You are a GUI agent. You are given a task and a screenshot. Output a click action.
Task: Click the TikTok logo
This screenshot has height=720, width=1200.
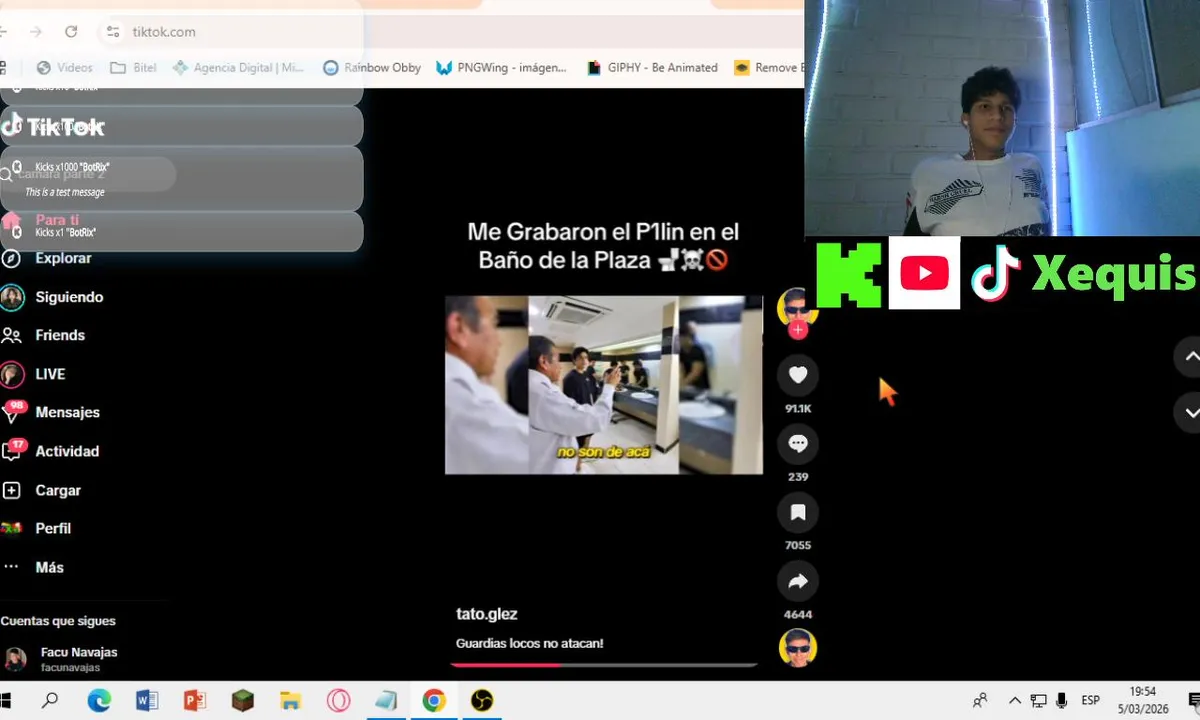click(x=53, y=126)
